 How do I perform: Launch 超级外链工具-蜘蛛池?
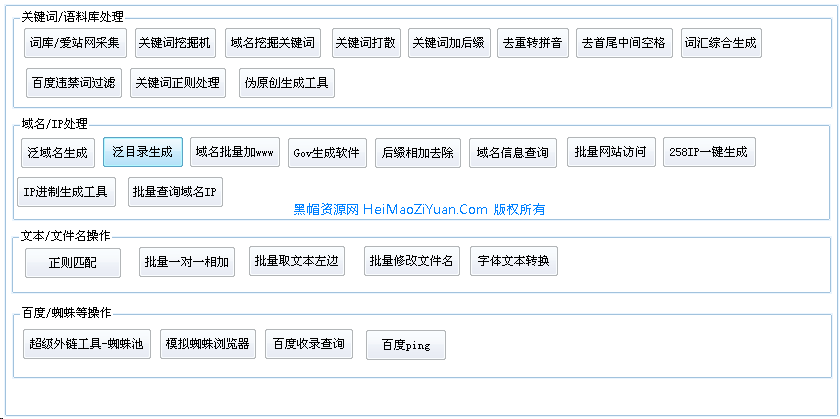click(87, 344)
